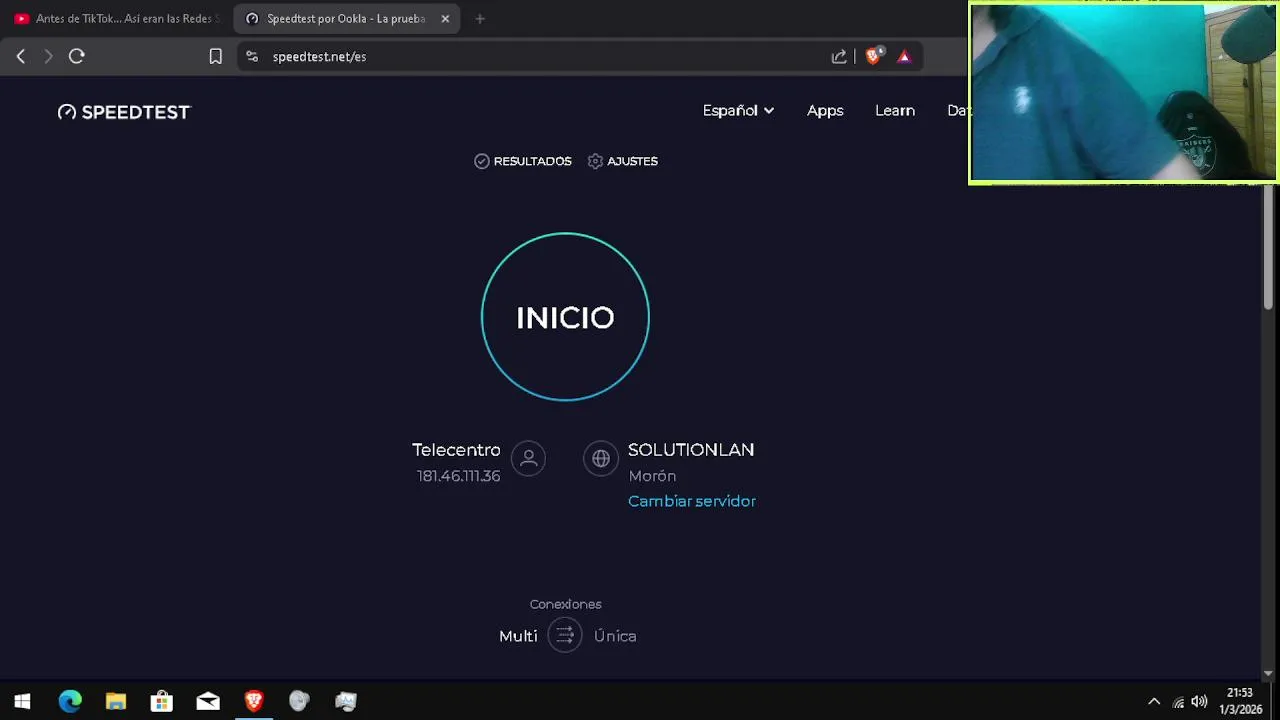Show hidden system tray icons
This screenshot has width=1280, height=720.
coord(1154,702)
